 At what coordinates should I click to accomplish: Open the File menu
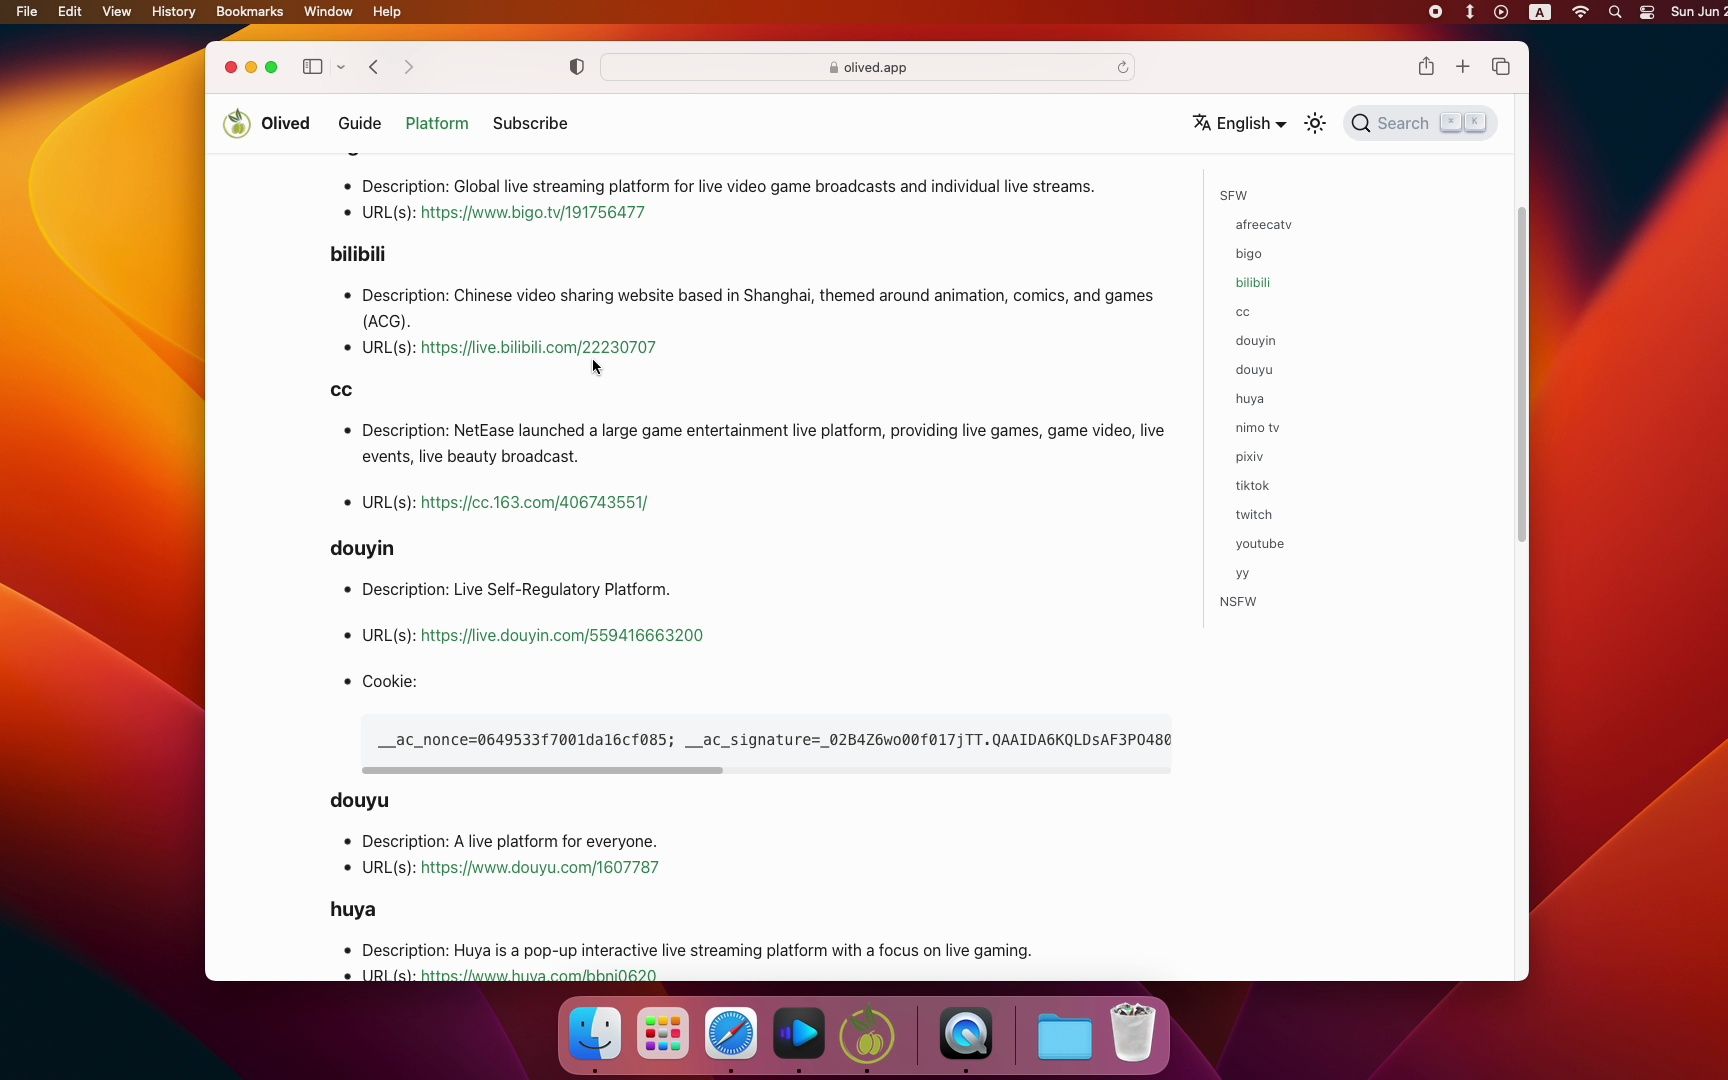tap(27, 11)
